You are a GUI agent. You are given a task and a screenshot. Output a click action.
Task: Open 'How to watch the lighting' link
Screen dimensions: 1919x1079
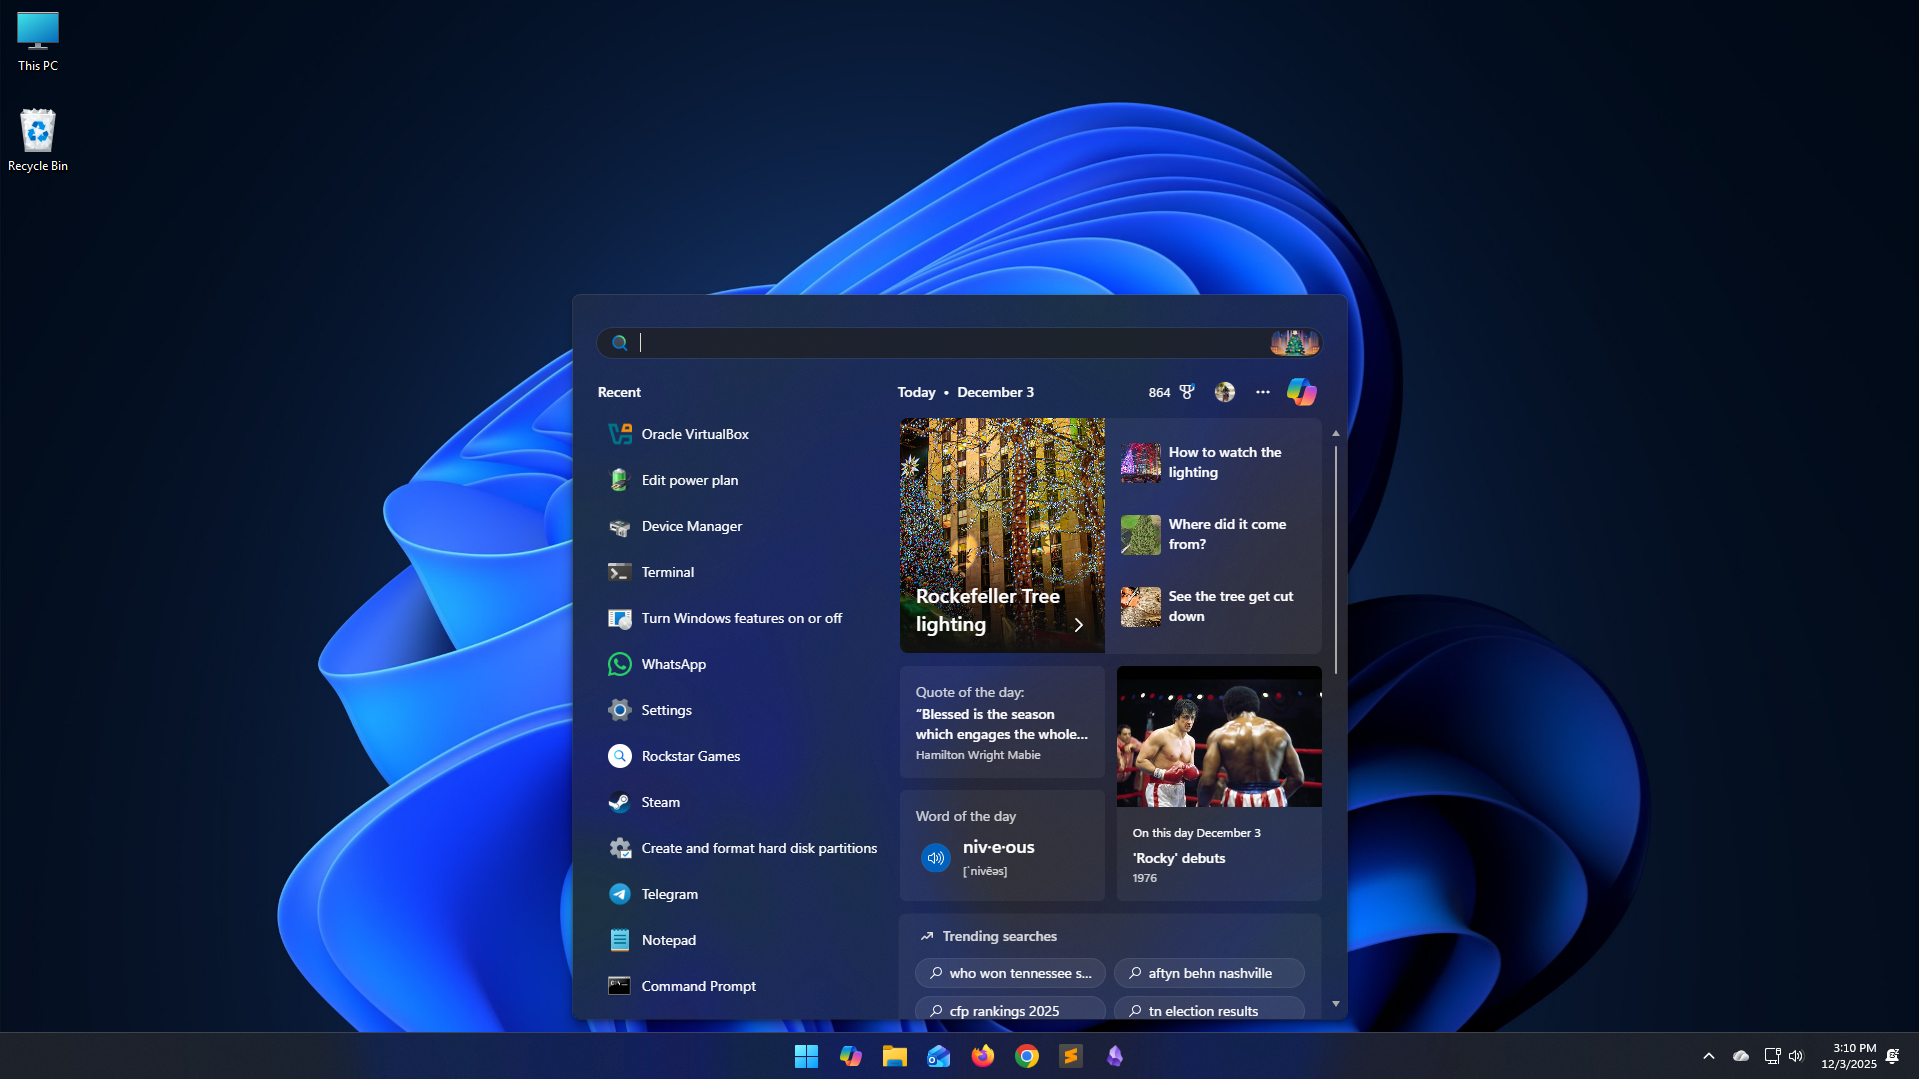coord(1224,462)
